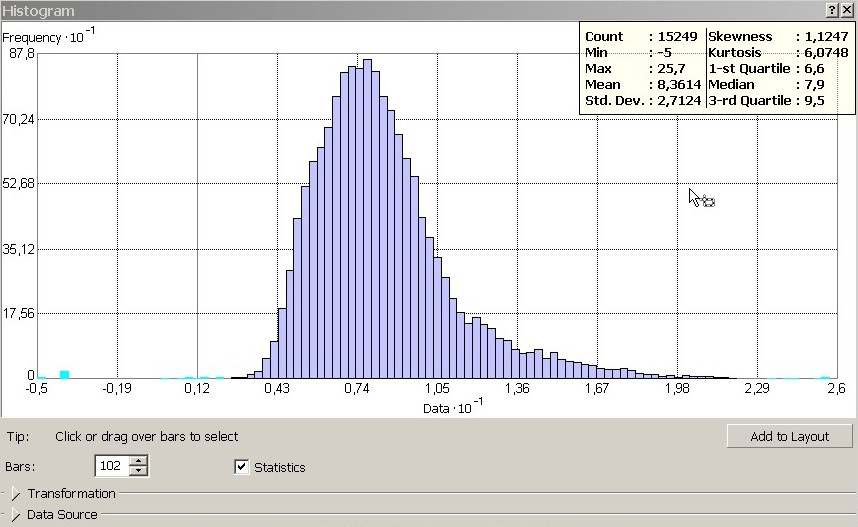Click the x-axis label 1,05

click(x=437, y=389)
